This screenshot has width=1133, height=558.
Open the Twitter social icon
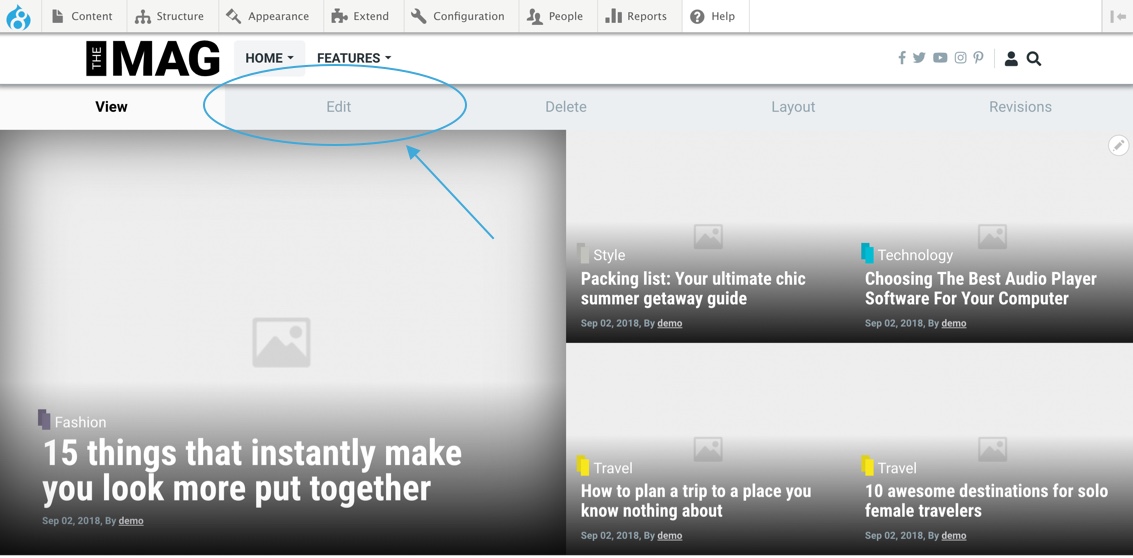click(919, 58)
